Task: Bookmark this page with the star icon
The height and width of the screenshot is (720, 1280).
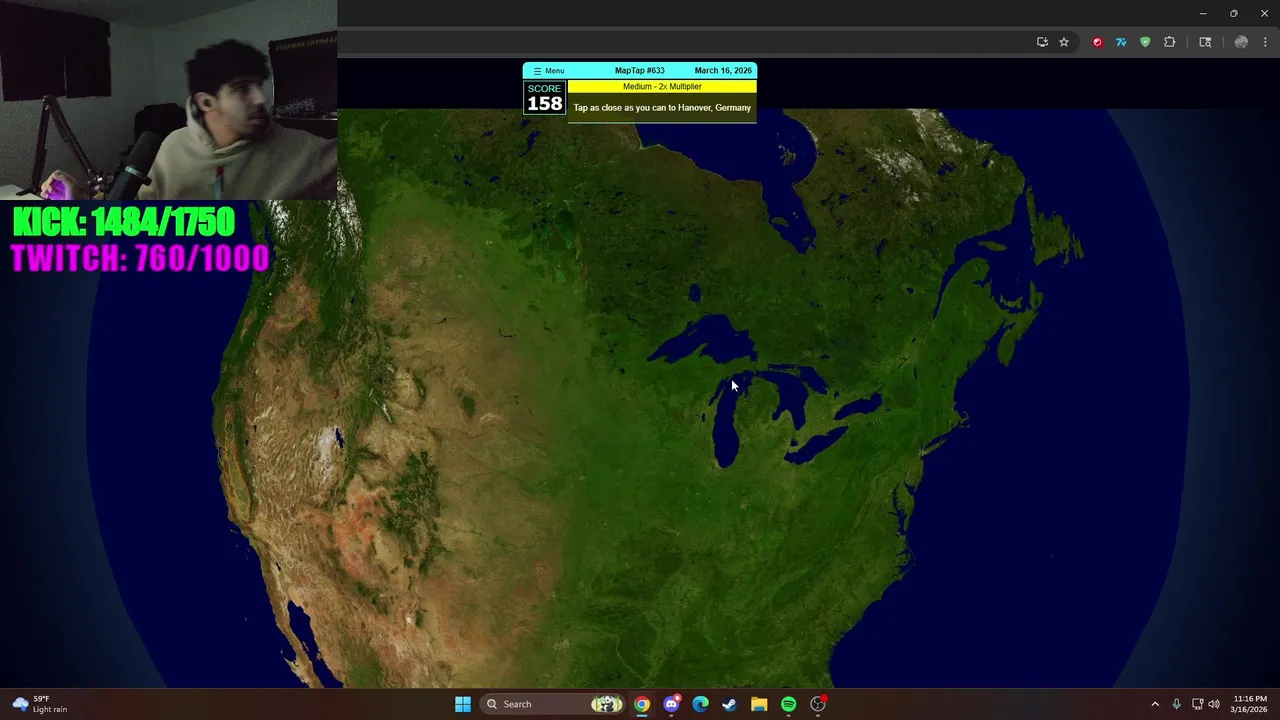Action: pyautogui.click(x=1064, y=42)
